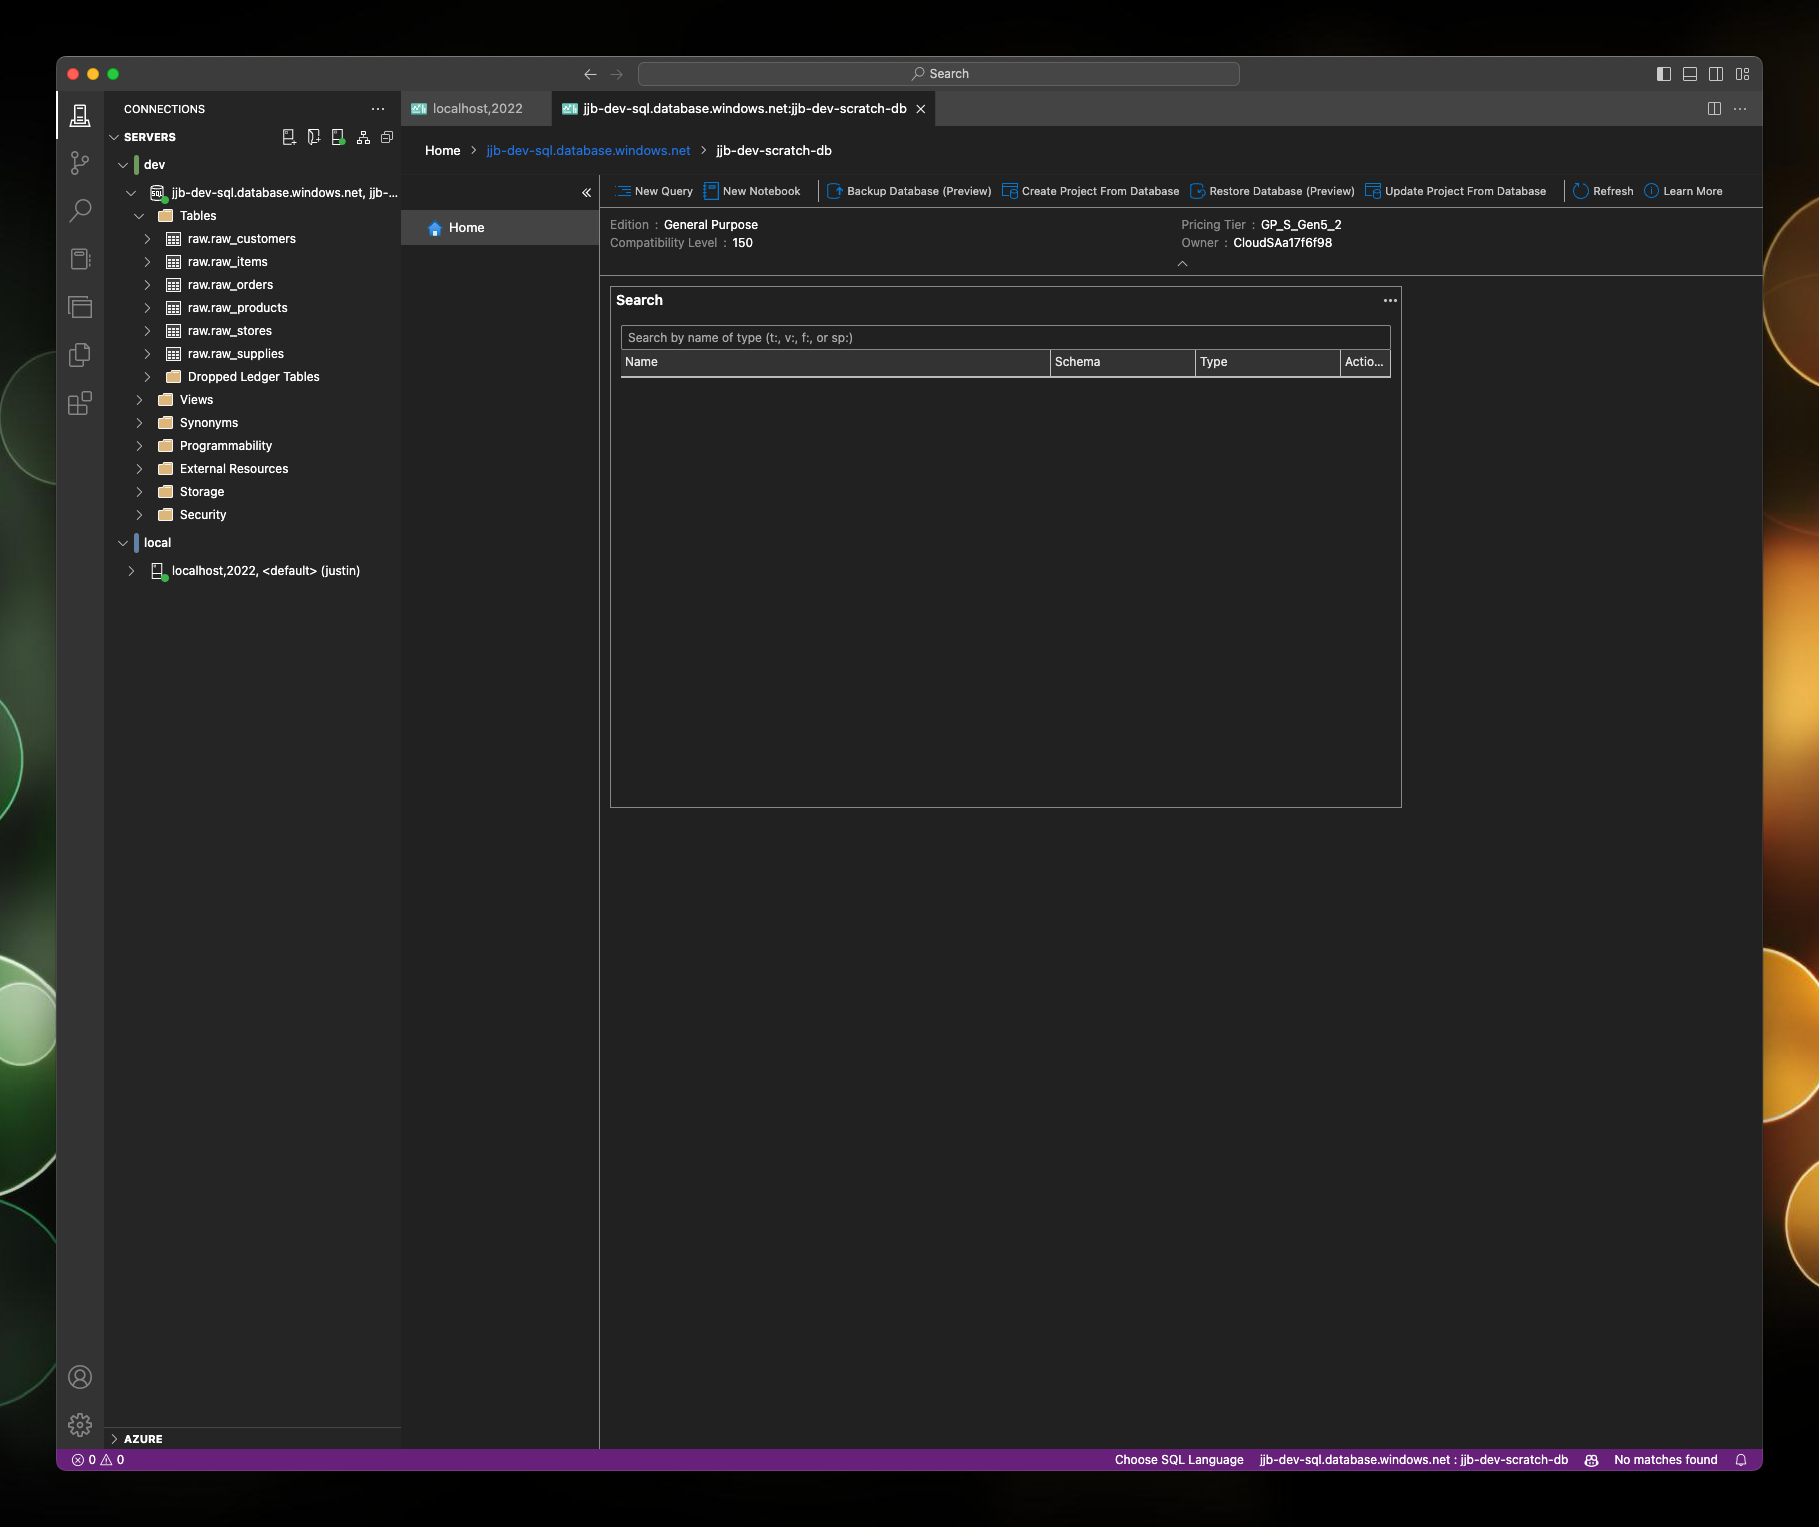Screen dimensions: 1819x1527
Task: Collapse all items in Servers tree
Action: click(x=387, y=137)
